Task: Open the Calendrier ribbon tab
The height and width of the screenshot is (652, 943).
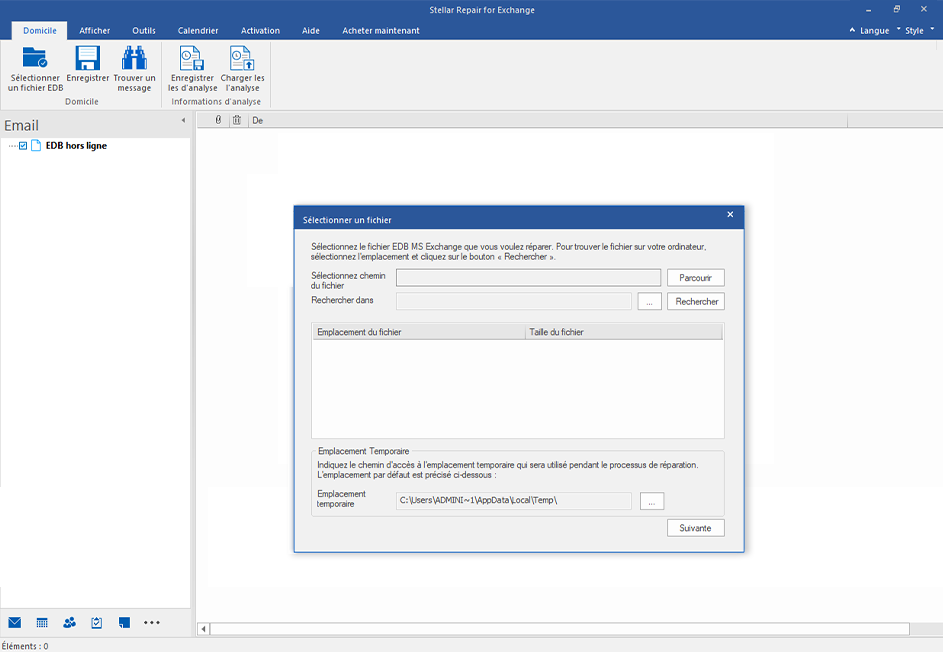Action: point(198,31)
